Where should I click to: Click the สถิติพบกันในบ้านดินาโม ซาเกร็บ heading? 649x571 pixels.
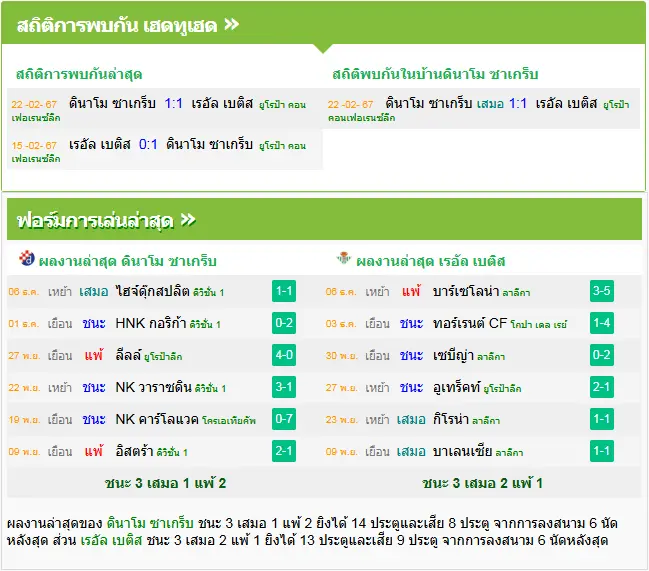435,74
